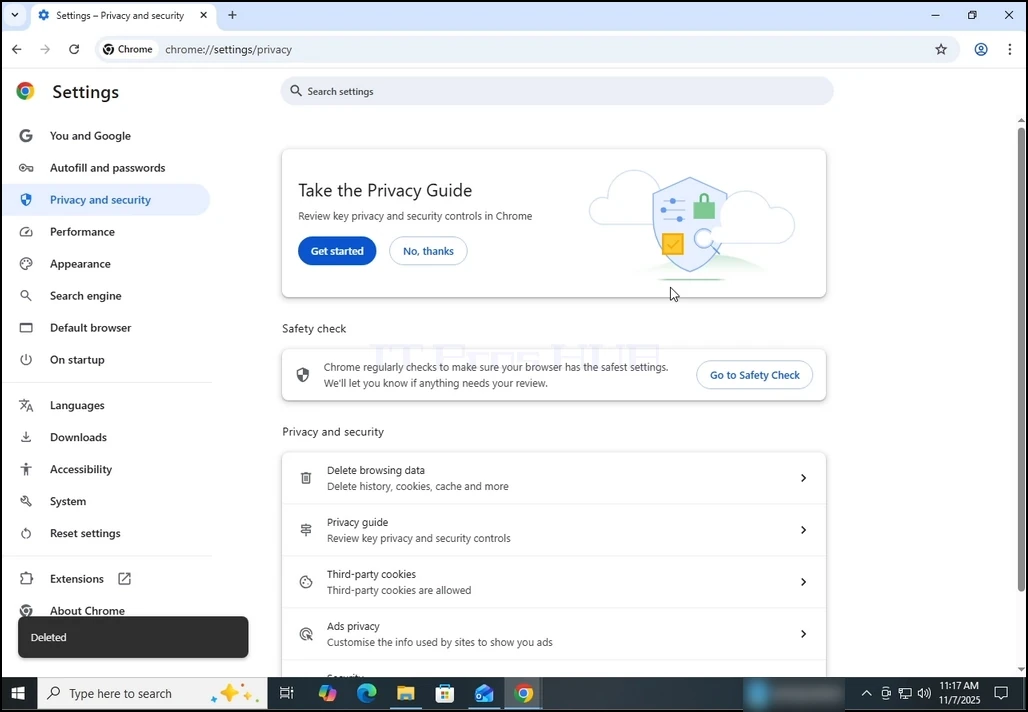Open Default browser settings

coord(90,328)
